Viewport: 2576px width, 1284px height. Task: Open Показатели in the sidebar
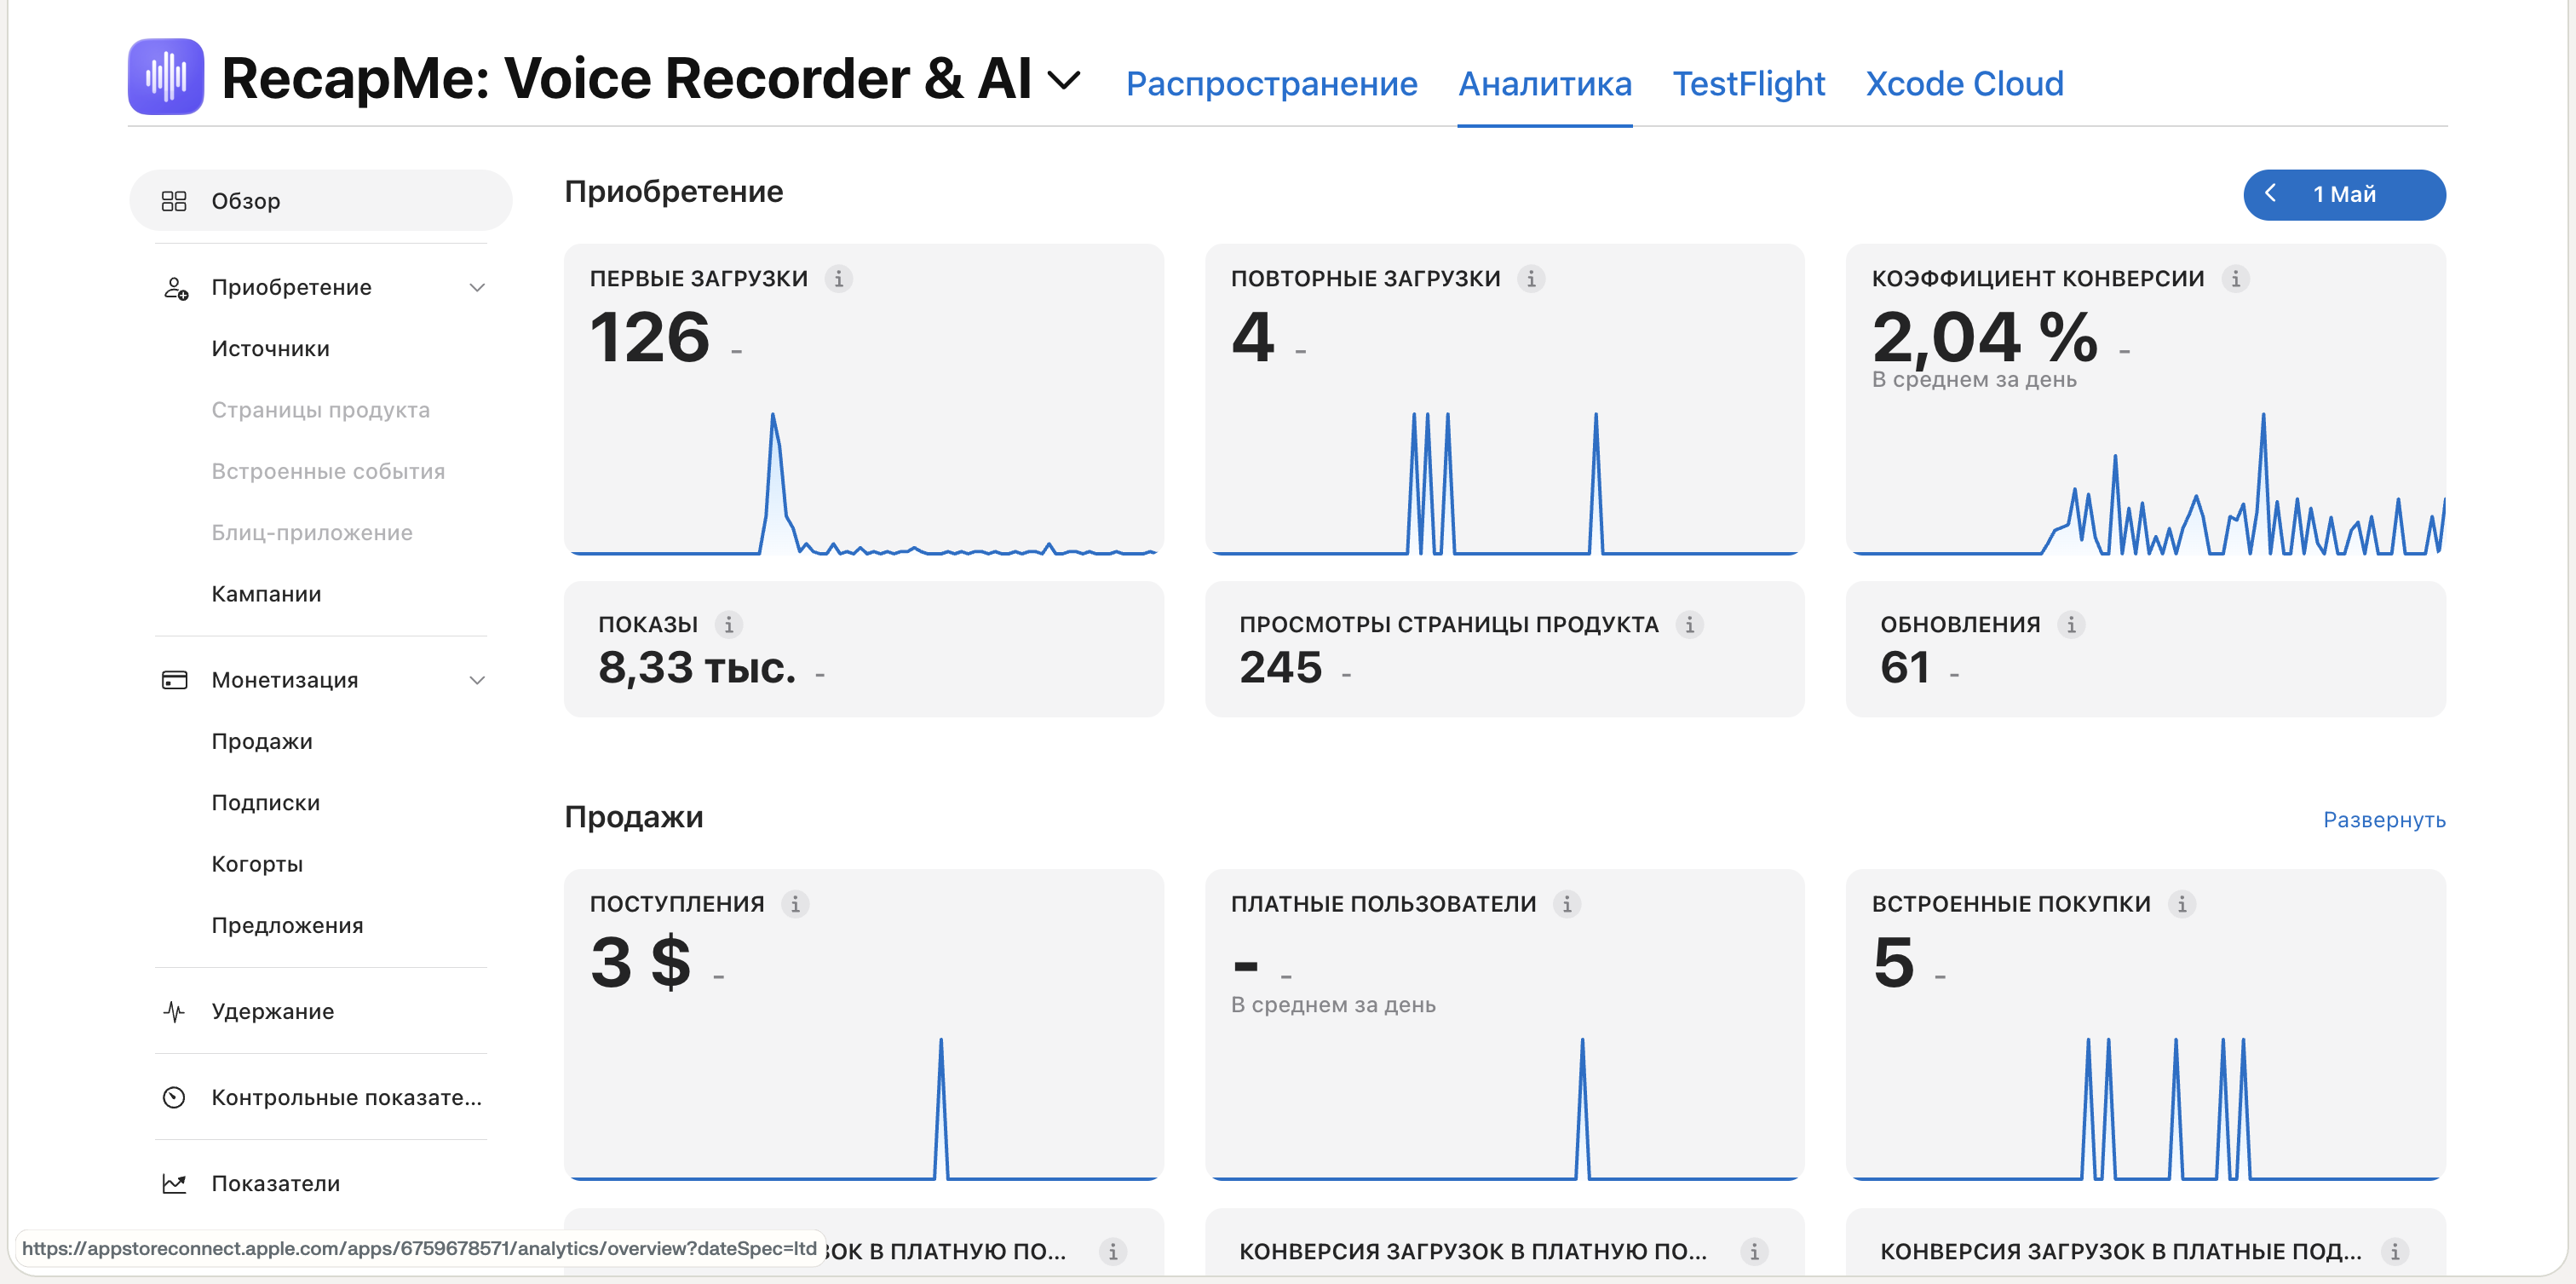pyautogui.click(x=275, y=1184)
